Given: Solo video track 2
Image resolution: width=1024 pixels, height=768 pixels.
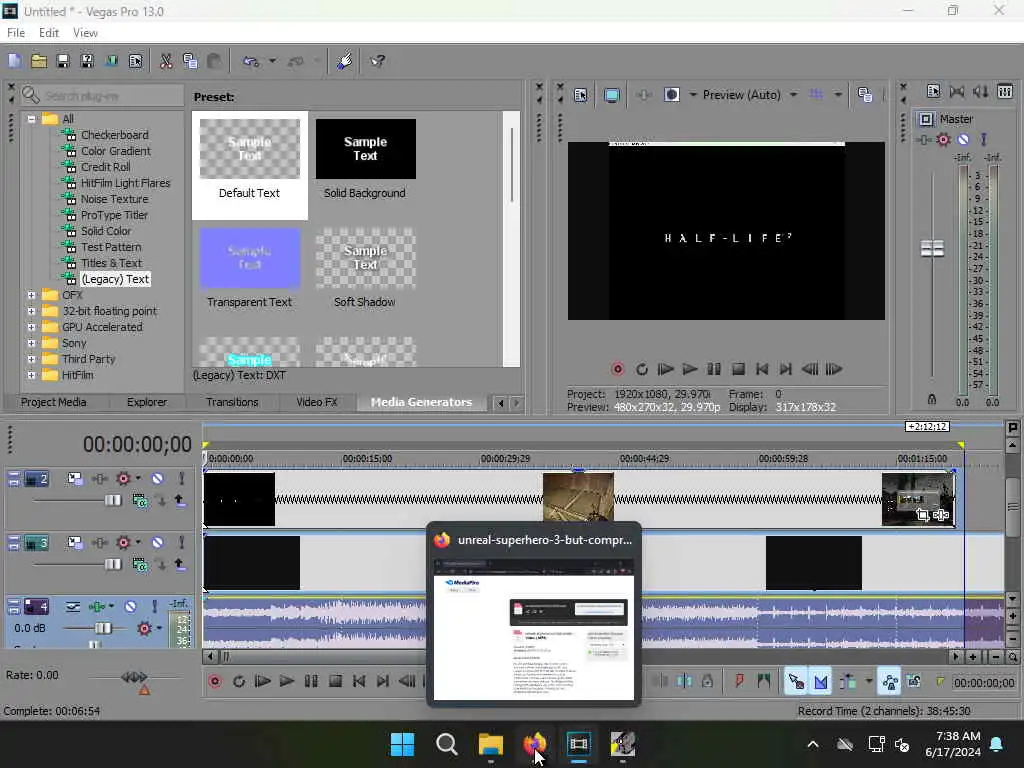Looking at the screenshot, I should pyautogui.click(x=182, y=479).
